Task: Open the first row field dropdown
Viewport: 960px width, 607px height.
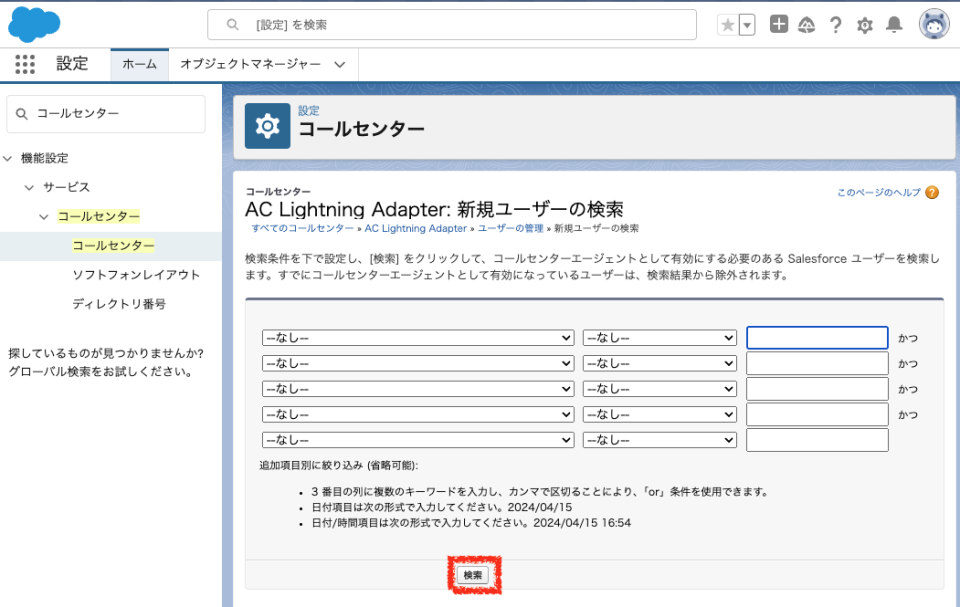Action: (418, 338)
